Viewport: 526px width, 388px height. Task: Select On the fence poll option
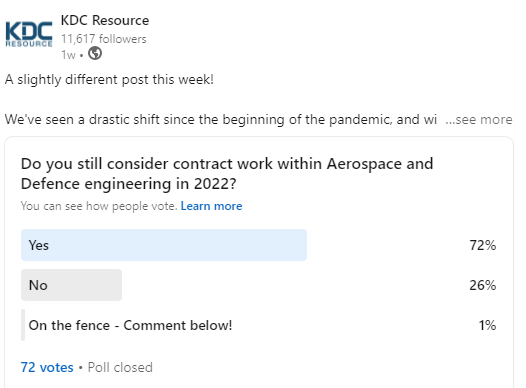(x=130, y=325)
